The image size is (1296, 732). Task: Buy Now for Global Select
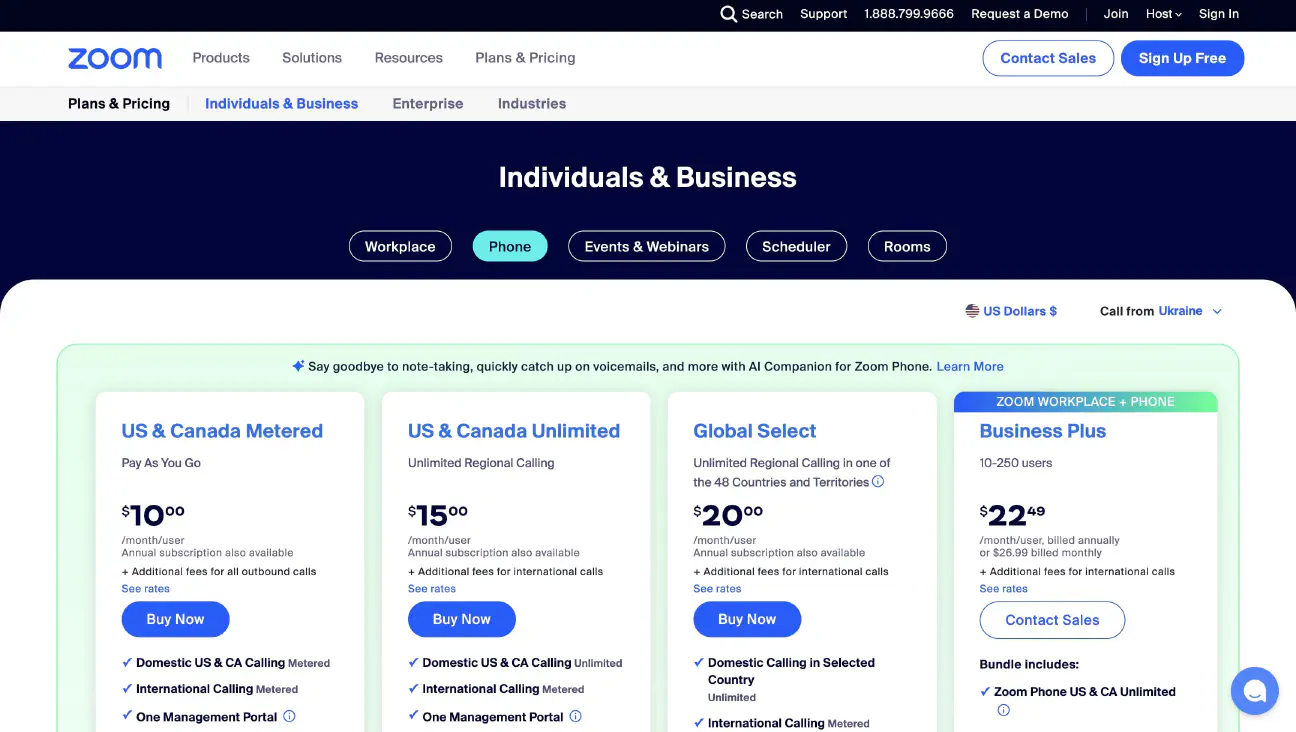[747, 619]
